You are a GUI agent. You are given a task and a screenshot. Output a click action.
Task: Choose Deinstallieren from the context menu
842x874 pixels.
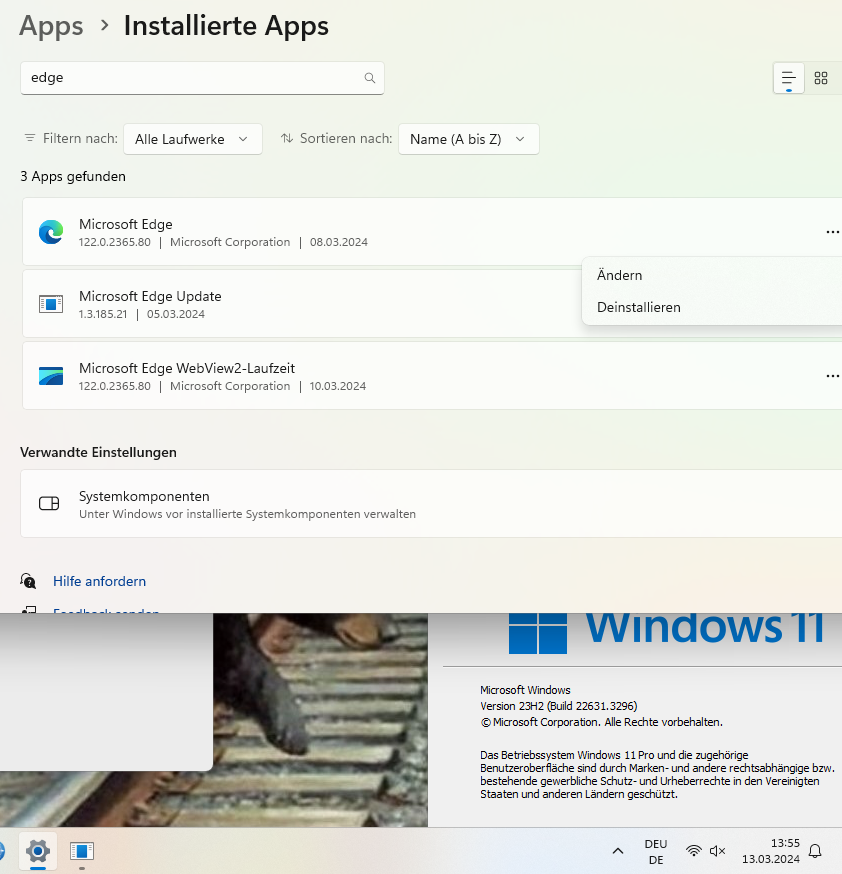tap(639, 307)
